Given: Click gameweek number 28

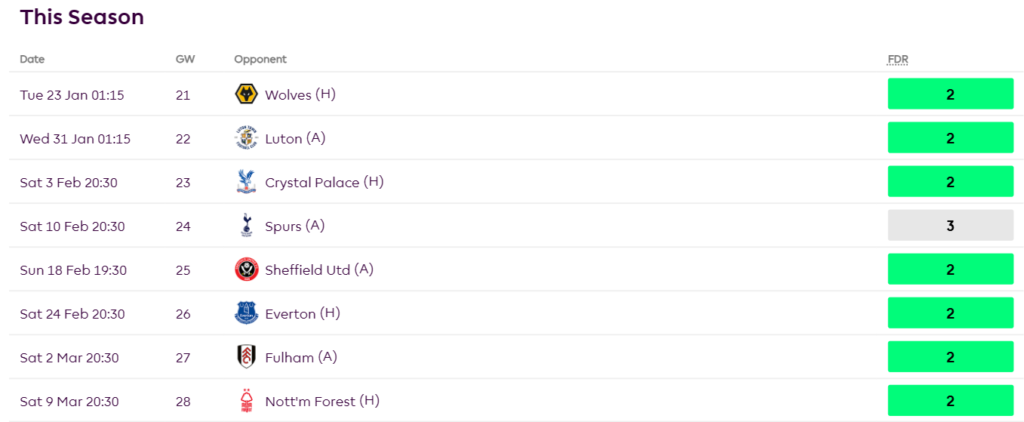Looking at the screenshot, I should [183, 401].
